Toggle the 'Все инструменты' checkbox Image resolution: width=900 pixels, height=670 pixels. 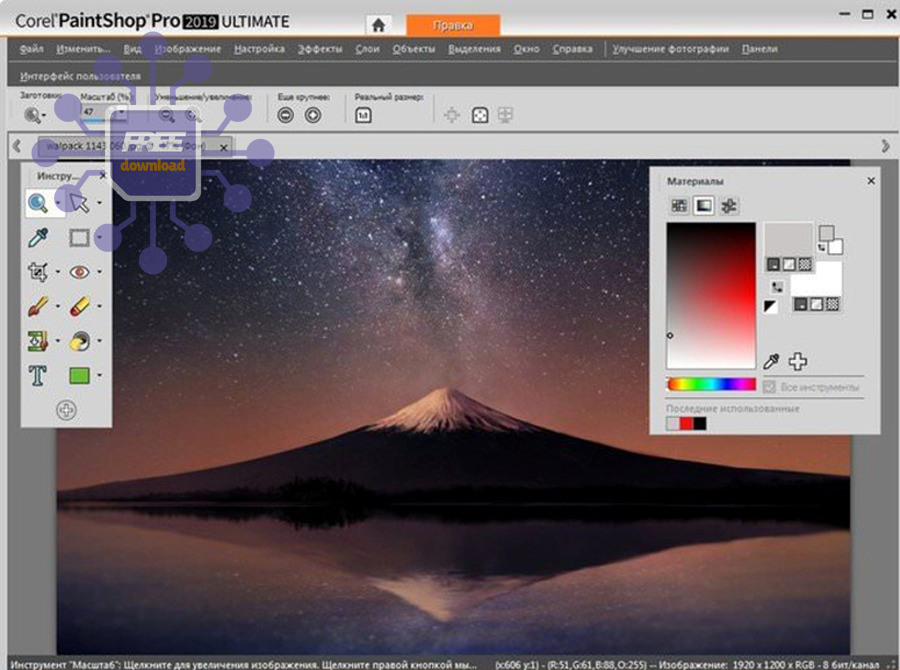(769, 387)
